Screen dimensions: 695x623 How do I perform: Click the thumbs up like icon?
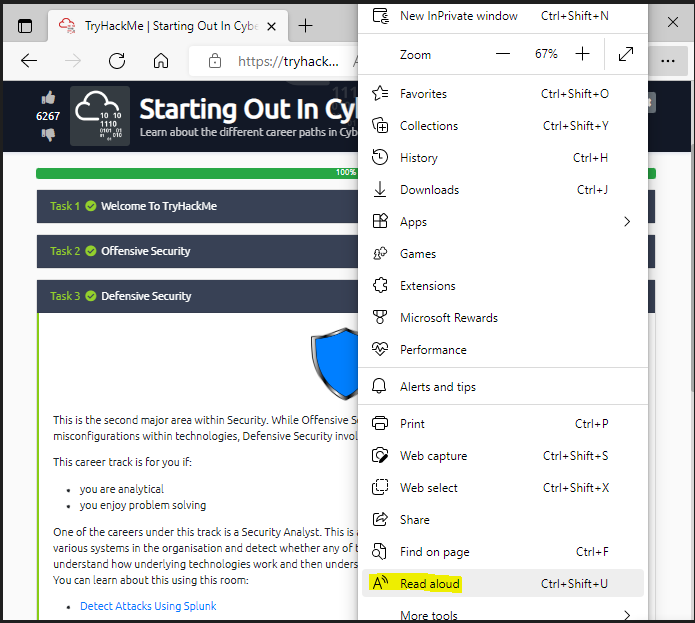tap(48, 97)
